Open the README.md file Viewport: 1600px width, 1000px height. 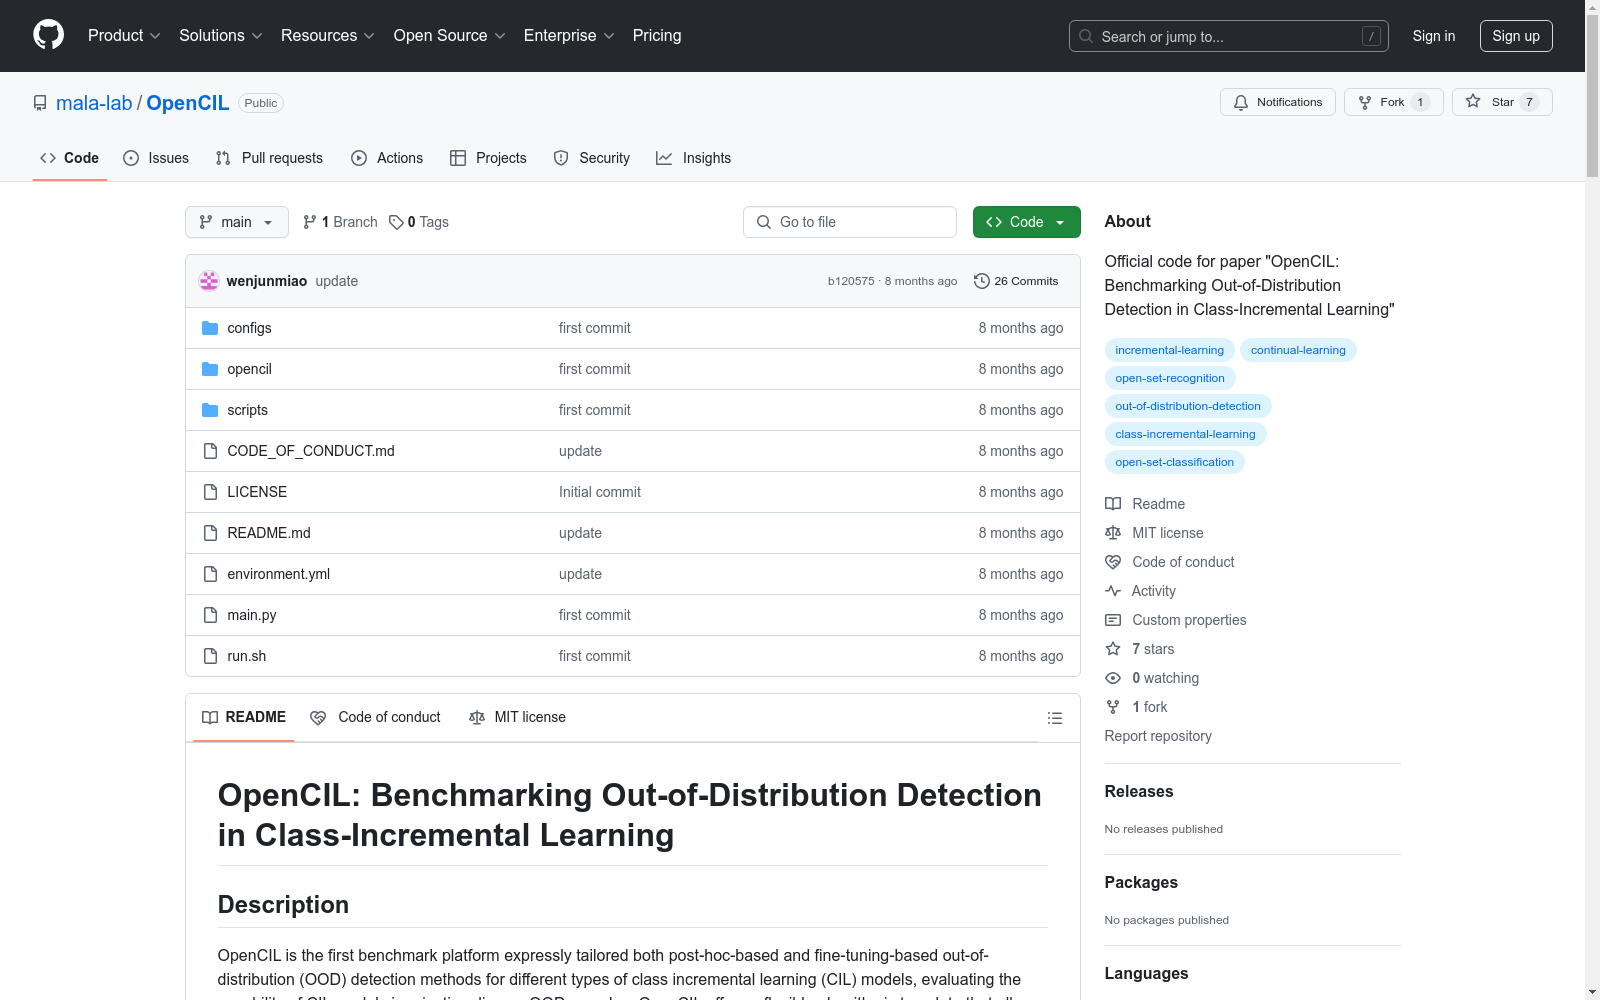click(269, 533)
